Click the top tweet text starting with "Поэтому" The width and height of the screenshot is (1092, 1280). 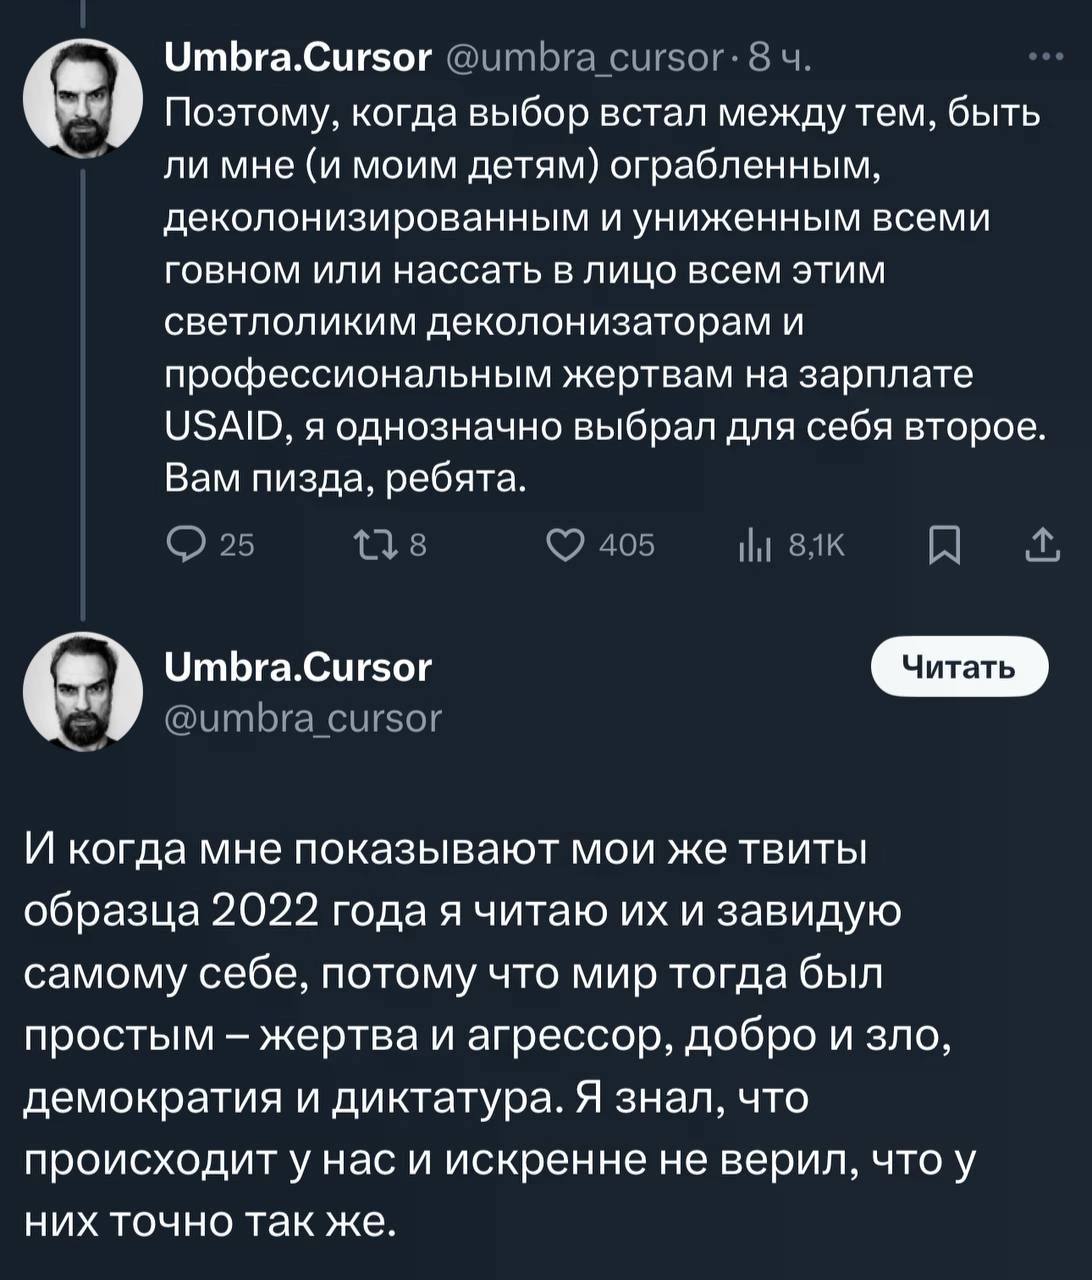coord(600,295)
